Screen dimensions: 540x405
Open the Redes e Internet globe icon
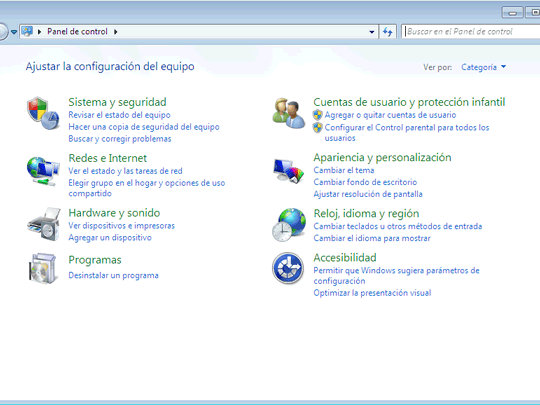point(43,171)
